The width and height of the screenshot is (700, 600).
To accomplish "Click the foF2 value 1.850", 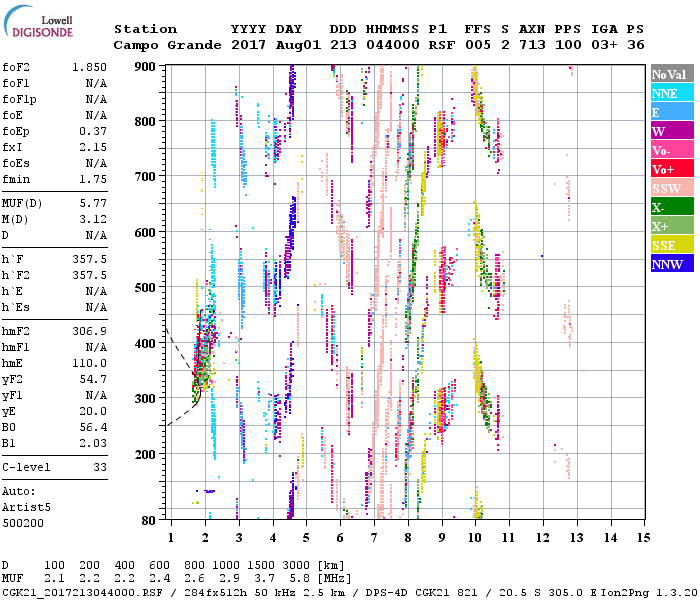I will coord(89,67).
